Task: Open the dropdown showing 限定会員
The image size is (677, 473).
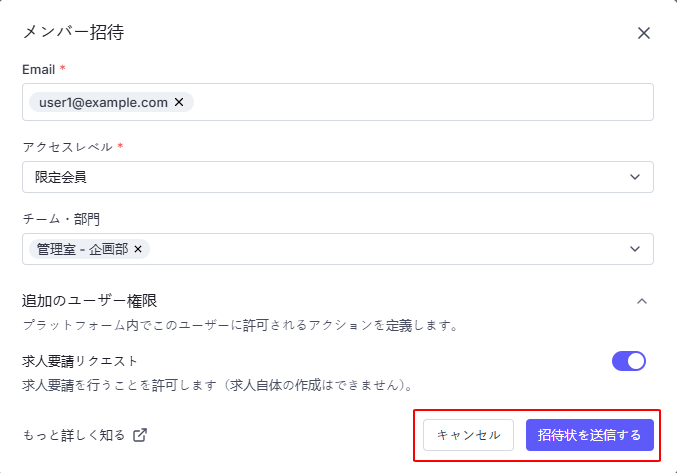Action: (x=320, y=177)
